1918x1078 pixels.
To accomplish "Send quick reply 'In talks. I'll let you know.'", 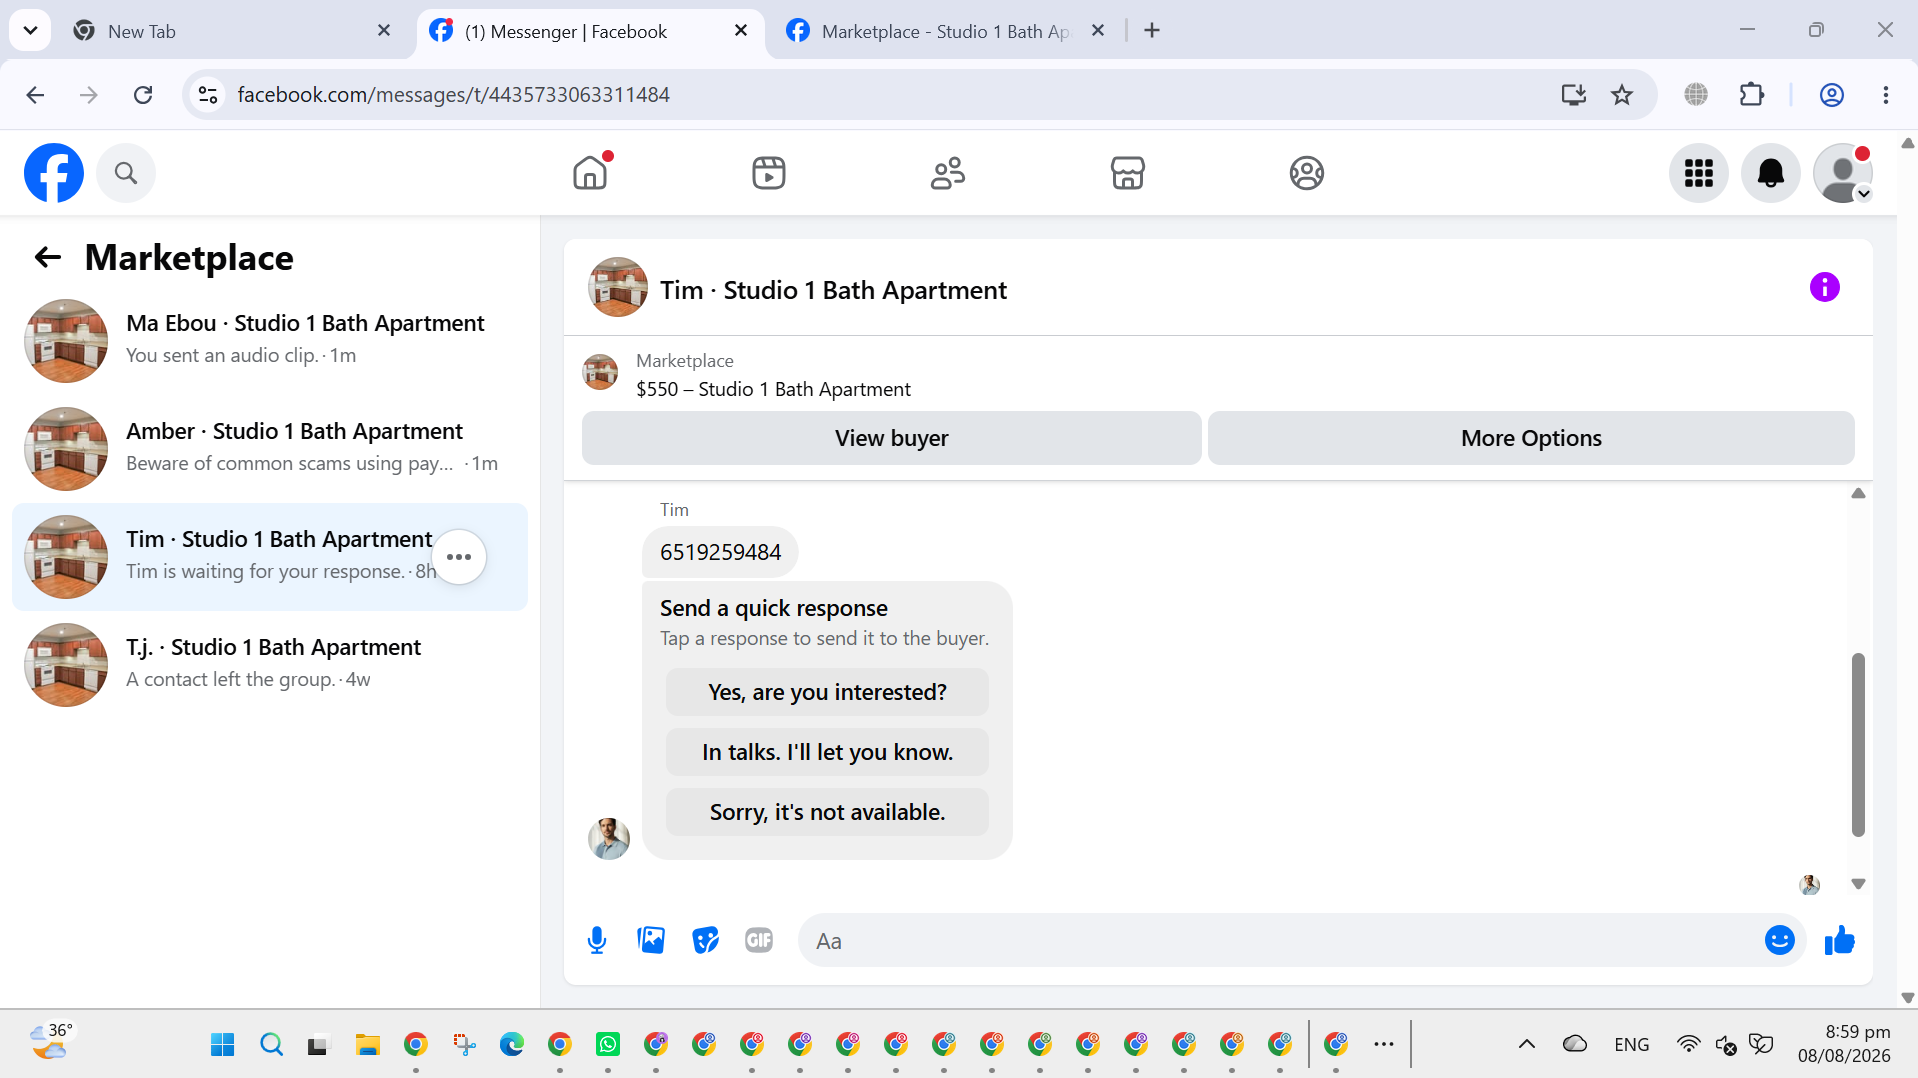I will pyautogui.click(x=827, y=752).
